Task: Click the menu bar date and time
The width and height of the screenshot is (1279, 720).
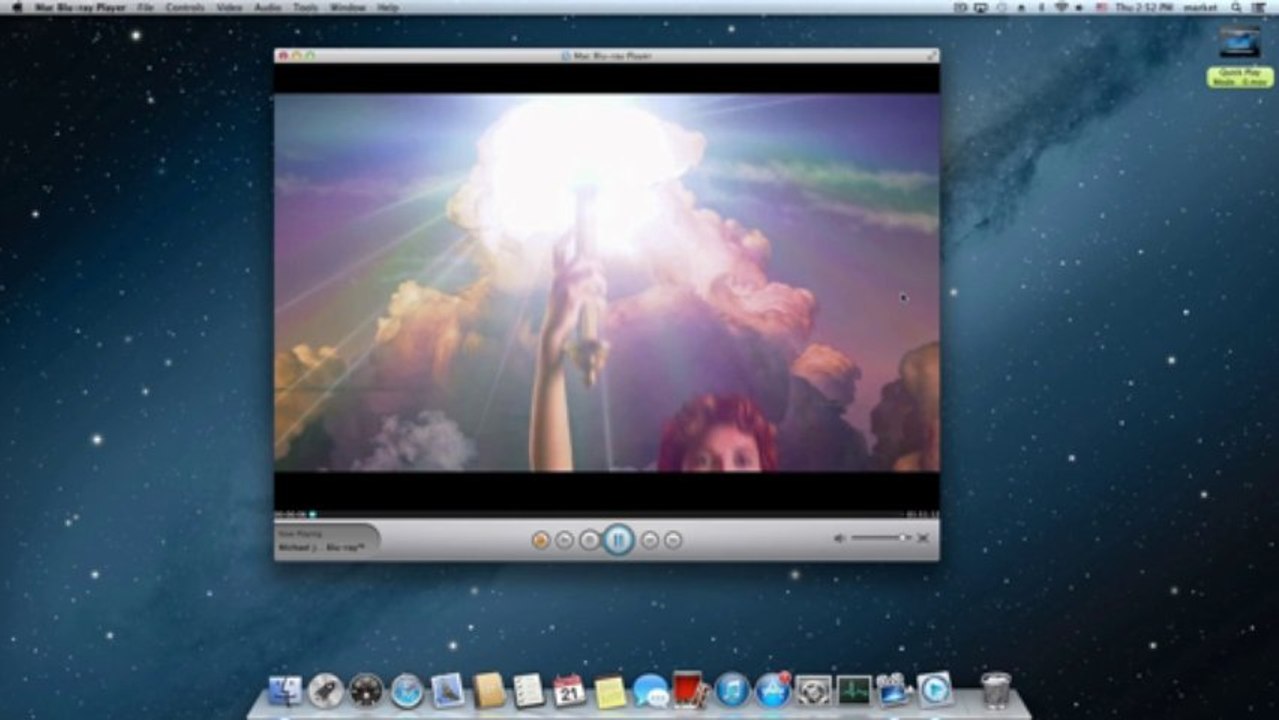Action: coord(1143,7)
